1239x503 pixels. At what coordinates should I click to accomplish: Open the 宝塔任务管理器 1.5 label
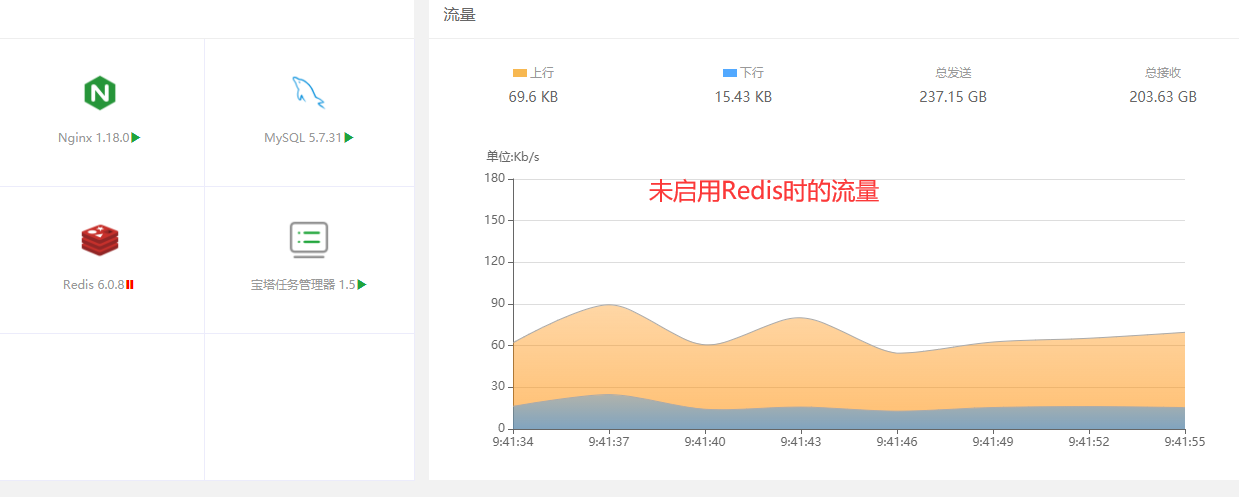(x=303, y=285)
